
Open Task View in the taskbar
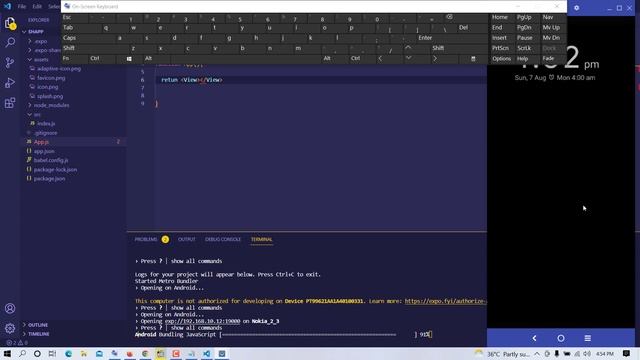tap(52, 353)
